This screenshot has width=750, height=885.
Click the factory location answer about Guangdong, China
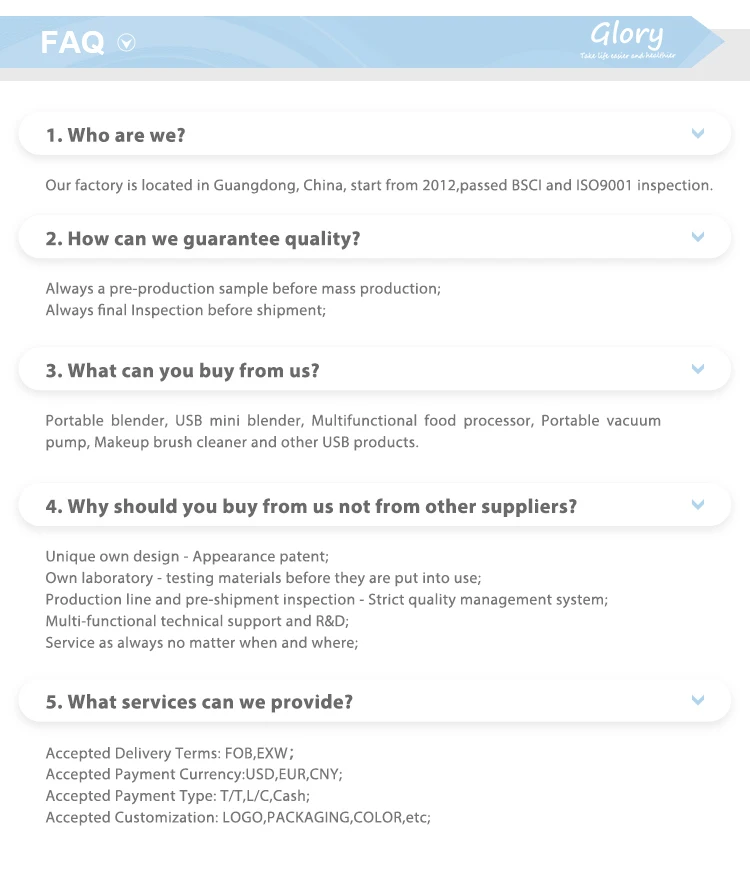click(379, 186)
